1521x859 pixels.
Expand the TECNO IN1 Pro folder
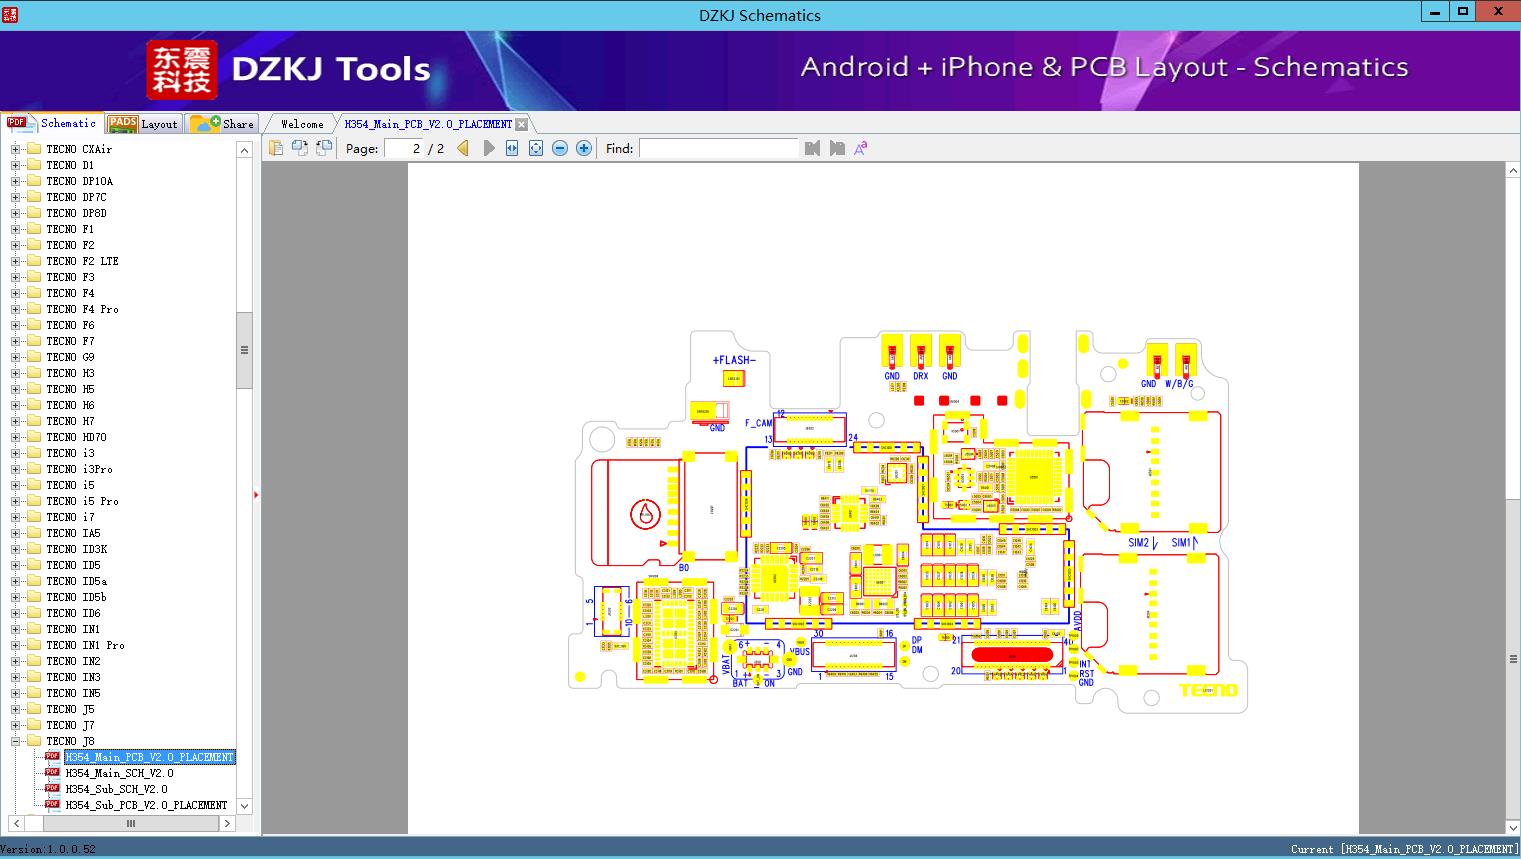click(15, 645)
